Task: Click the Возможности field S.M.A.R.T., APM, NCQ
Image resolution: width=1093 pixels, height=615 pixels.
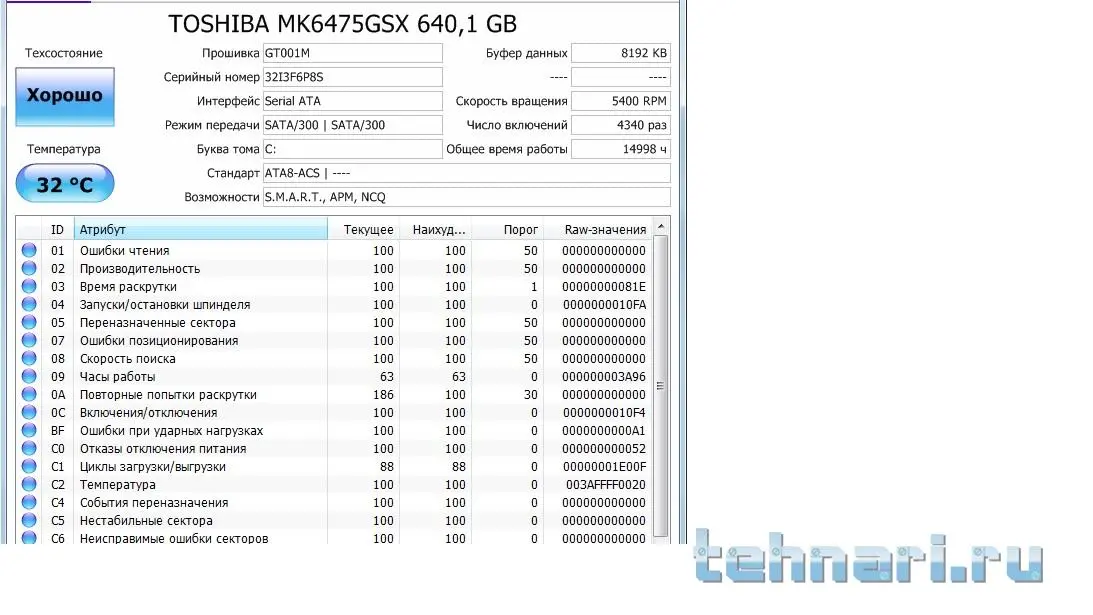Action: (466, 197)
